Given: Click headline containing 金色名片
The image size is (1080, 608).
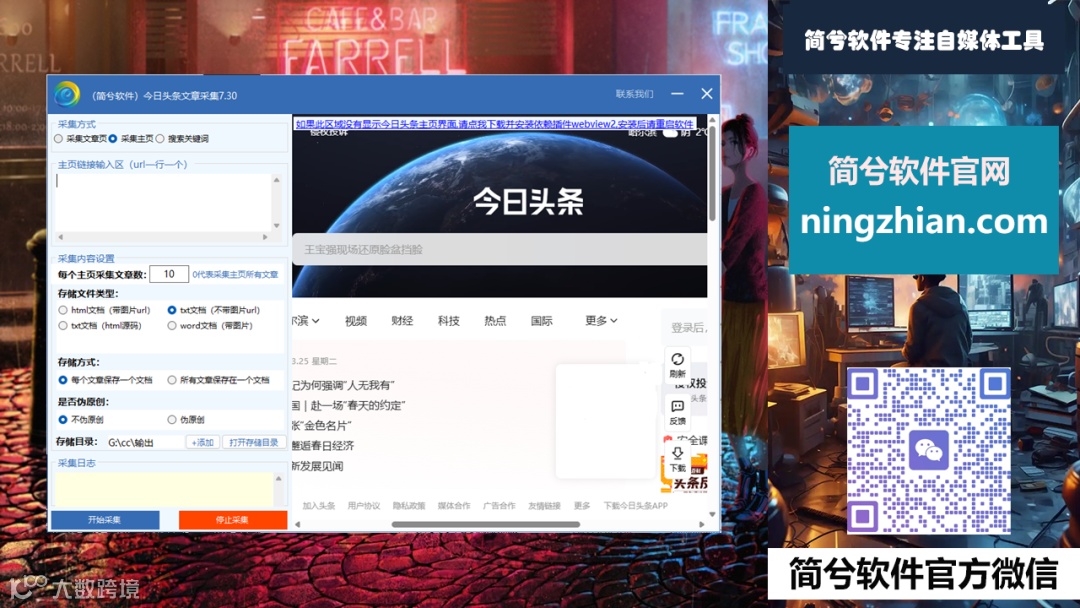Looking at the screenshot, I should 322,426.
